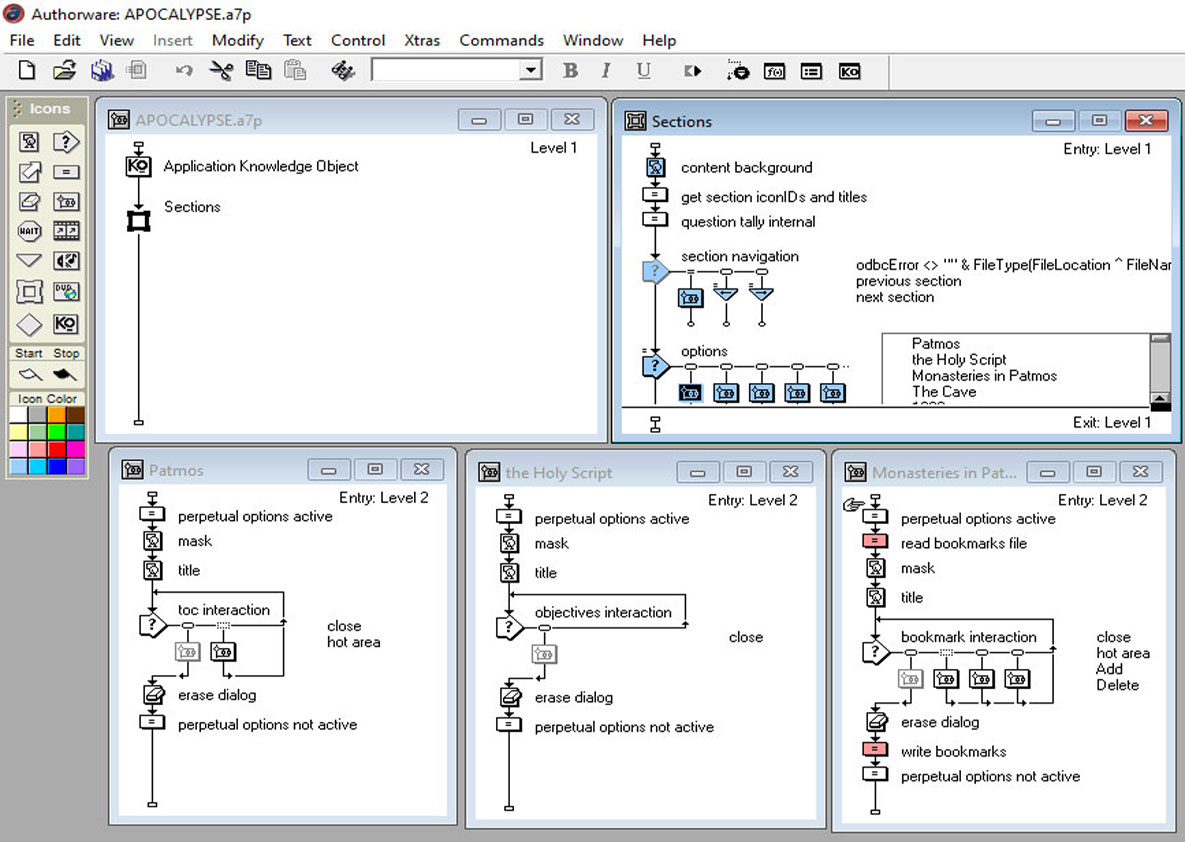Image resolution: width=1185 pixels, height=842 pixels.
Task: Toggle Bold text formatting
Action: 571,71
